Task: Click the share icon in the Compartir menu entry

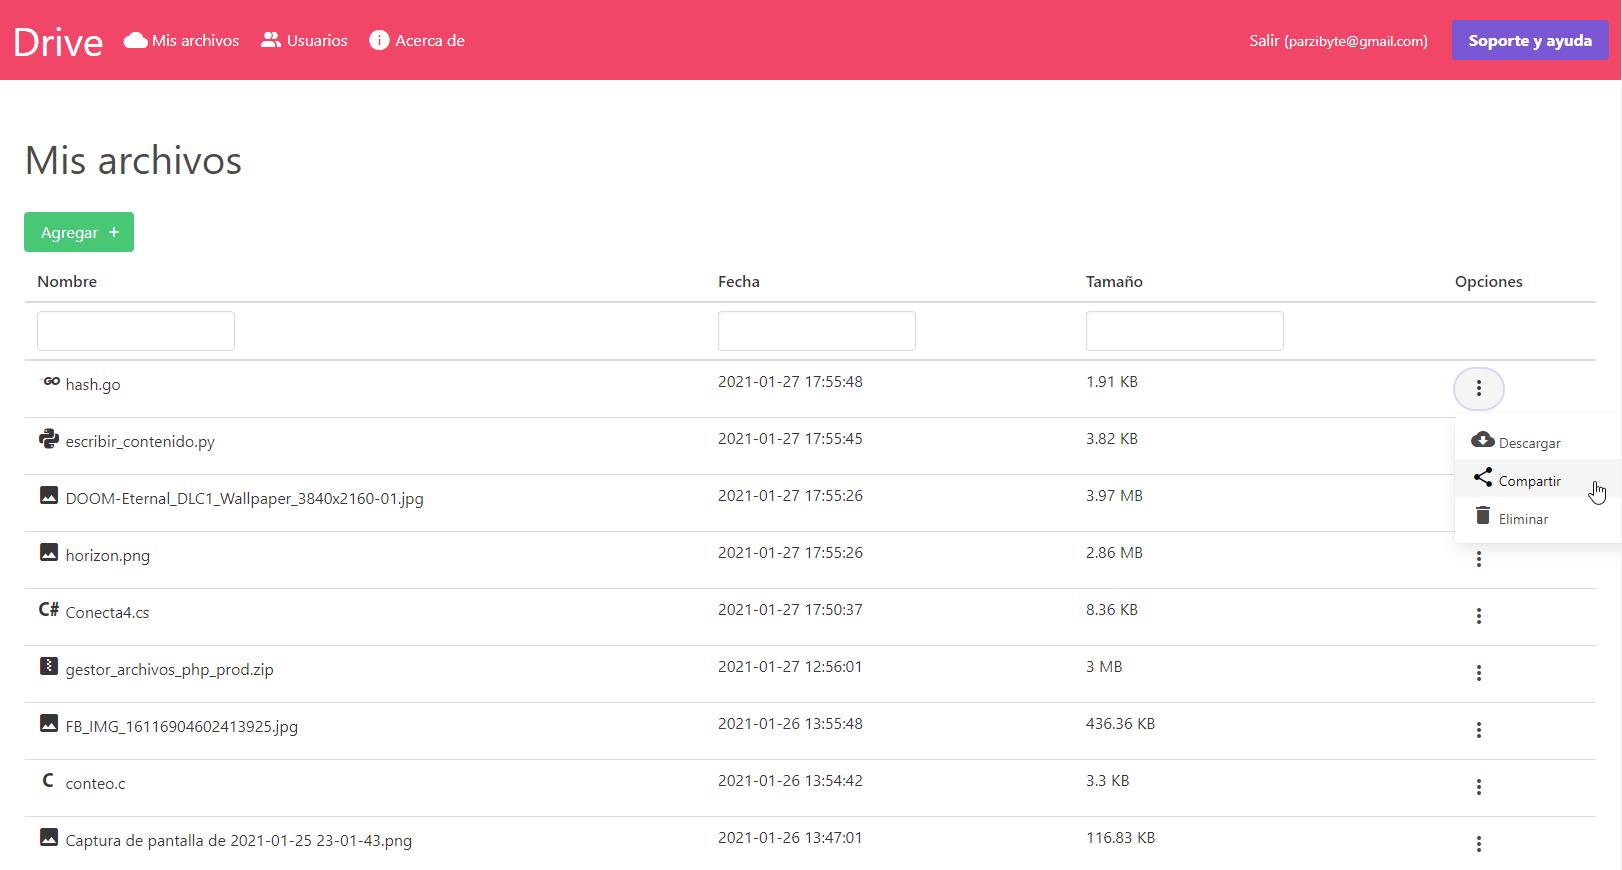Action: pos(1483,478)
